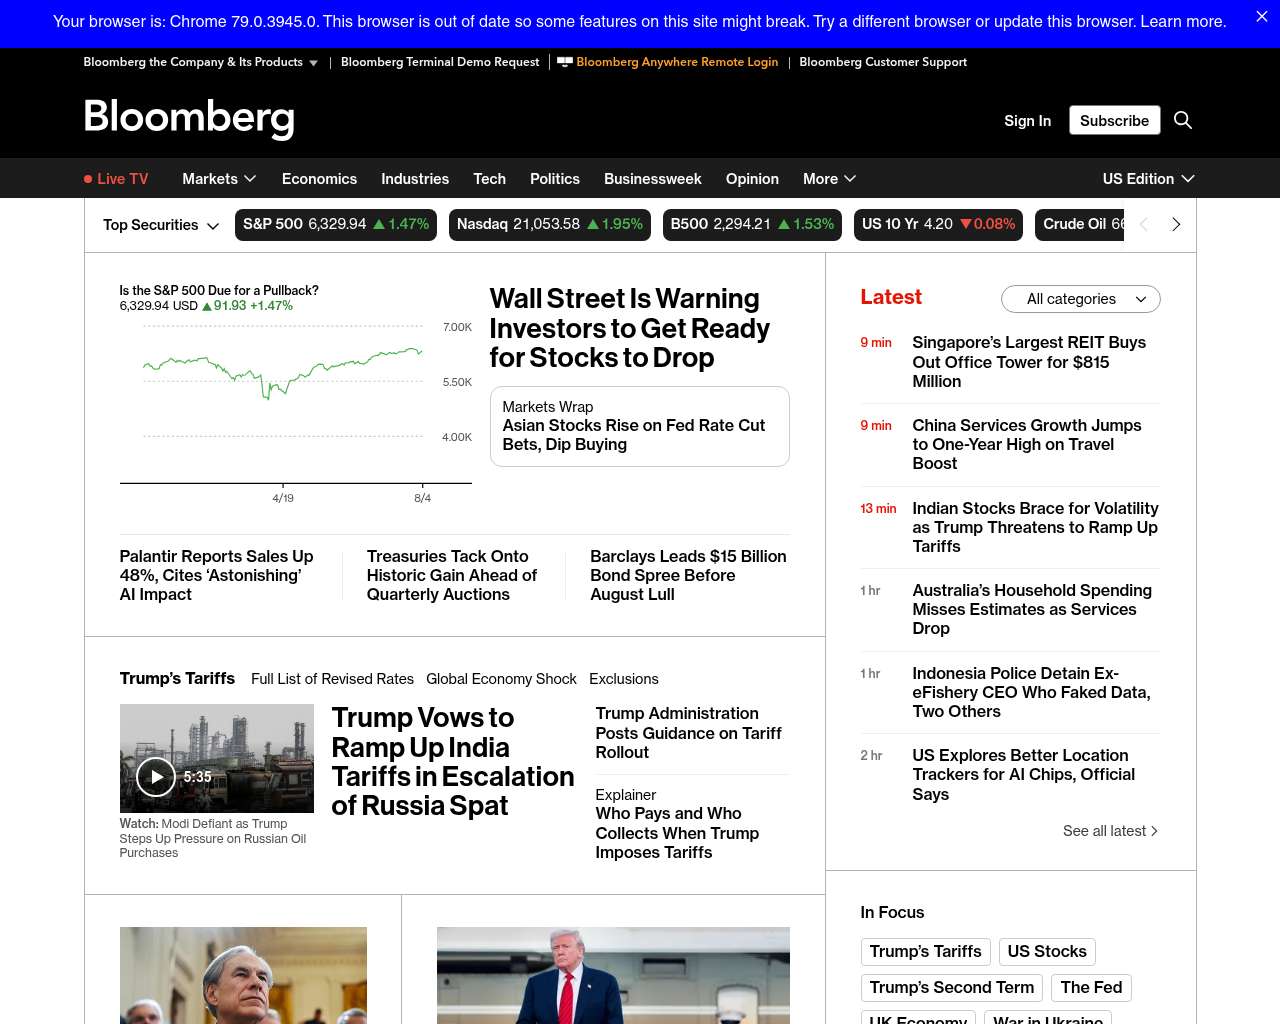Screen dimensions: 1280x1024
Task: Advance the securities ticker with right arrow
Action: [x=1176, y=225]
